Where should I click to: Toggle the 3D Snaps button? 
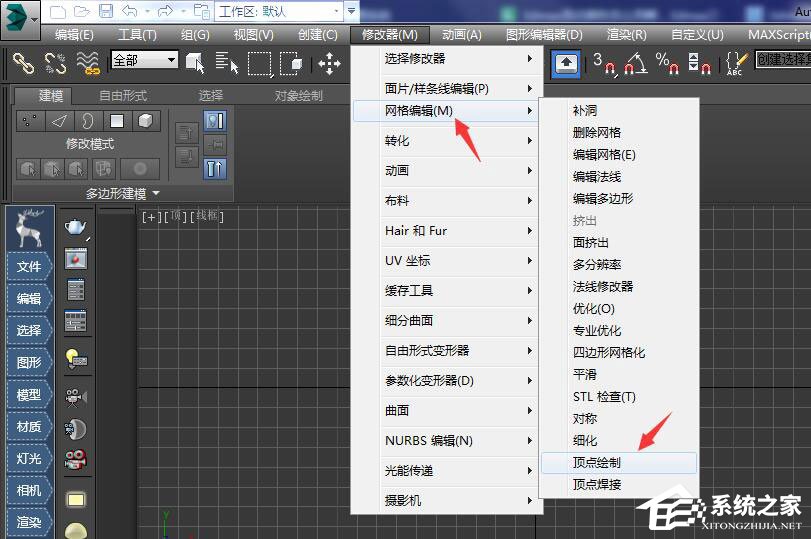[x=603, y=63]
